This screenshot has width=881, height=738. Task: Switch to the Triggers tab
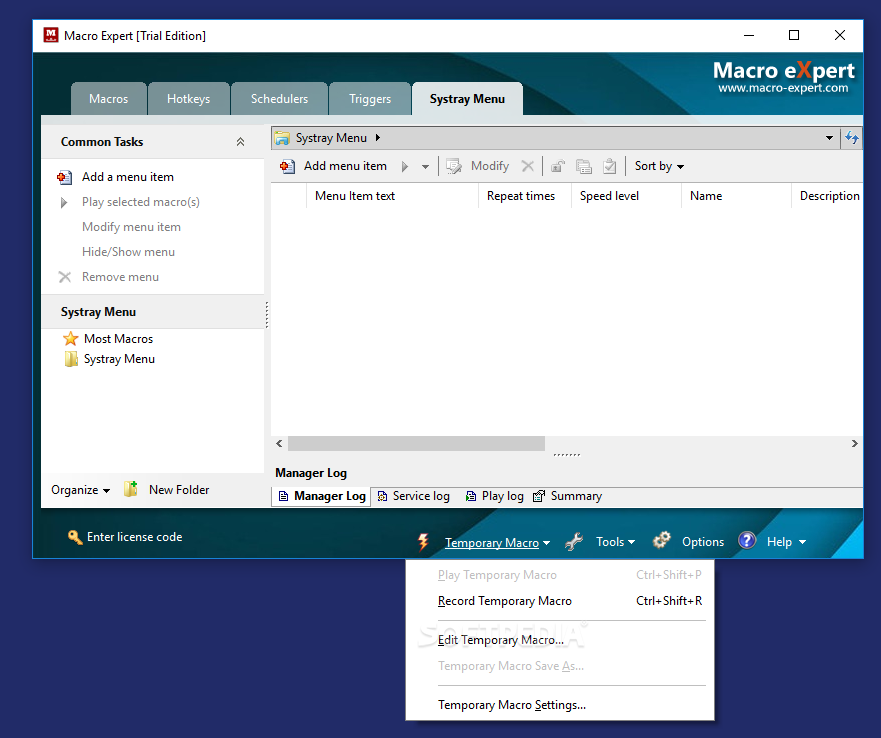coord(370,99)
